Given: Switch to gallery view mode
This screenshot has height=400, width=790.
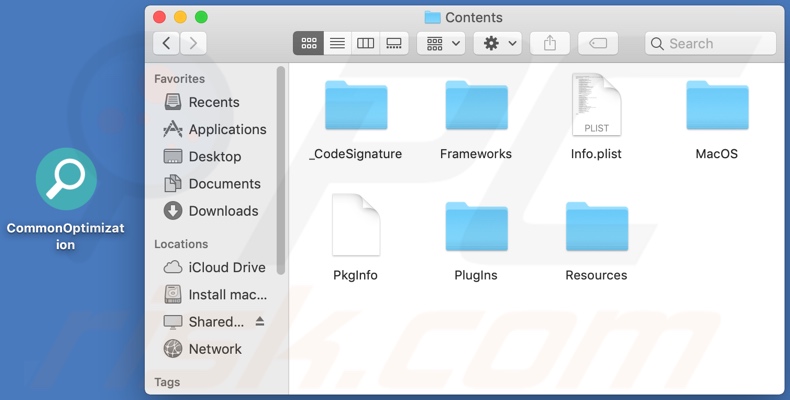Looking at the screenshot, I should pyautogui.click(x=394, y=43).
